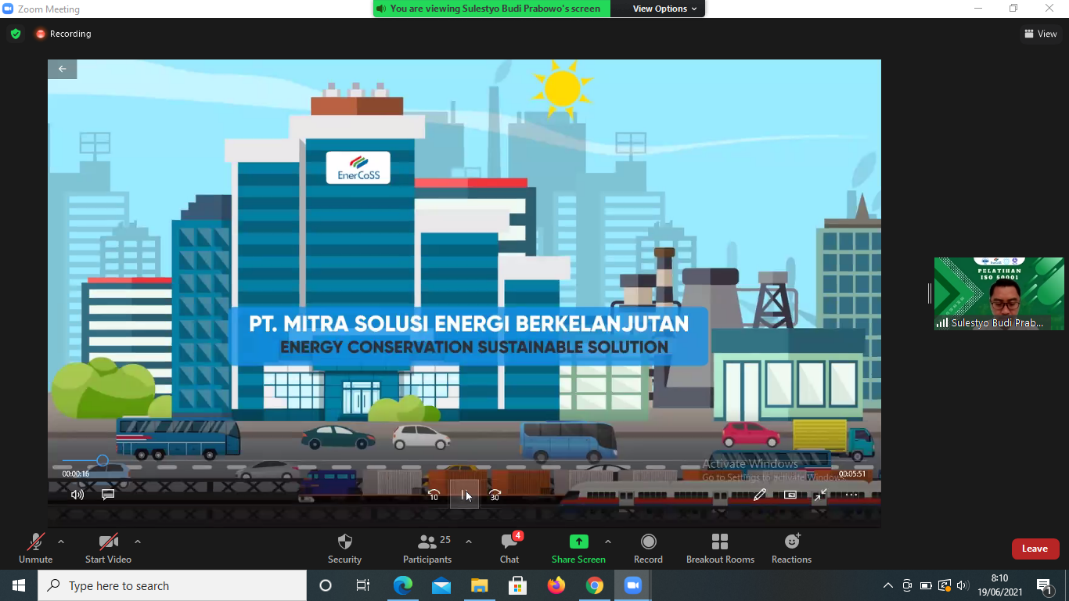This screenshot has width=1069, height=601.
Task: Open the Participants panel
Action: coord(427,549)
